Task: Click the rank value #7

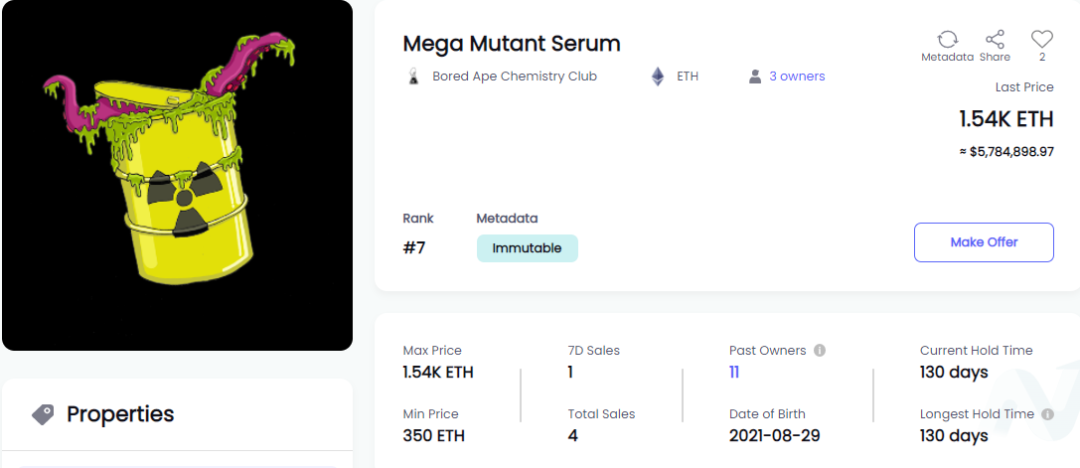Action: (x=414, y=247)
